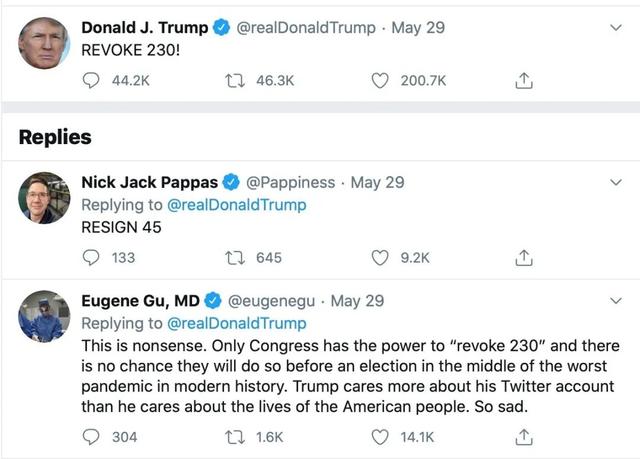Like the RESIGN 45 reply

pyautogui.click(x=380, y=257)
